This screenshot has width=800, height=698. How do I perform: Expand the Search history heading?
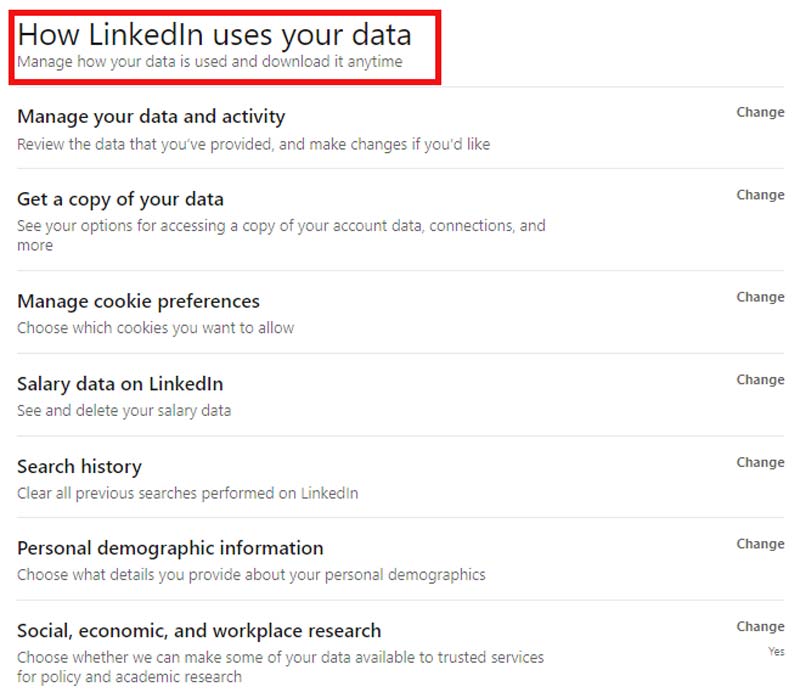[79, 467]
